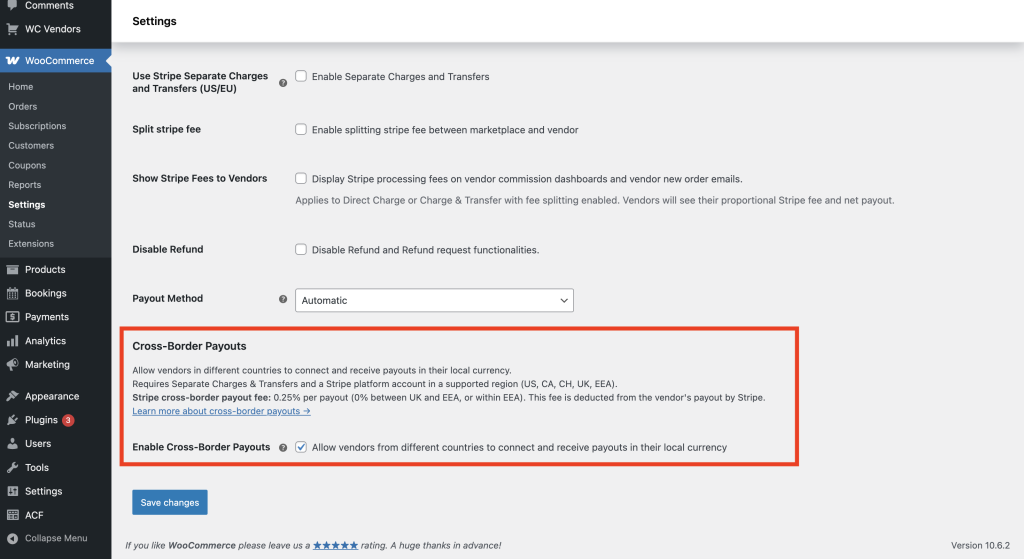
Task: Click the Plugins update count badge
Action: coord(68,420)
